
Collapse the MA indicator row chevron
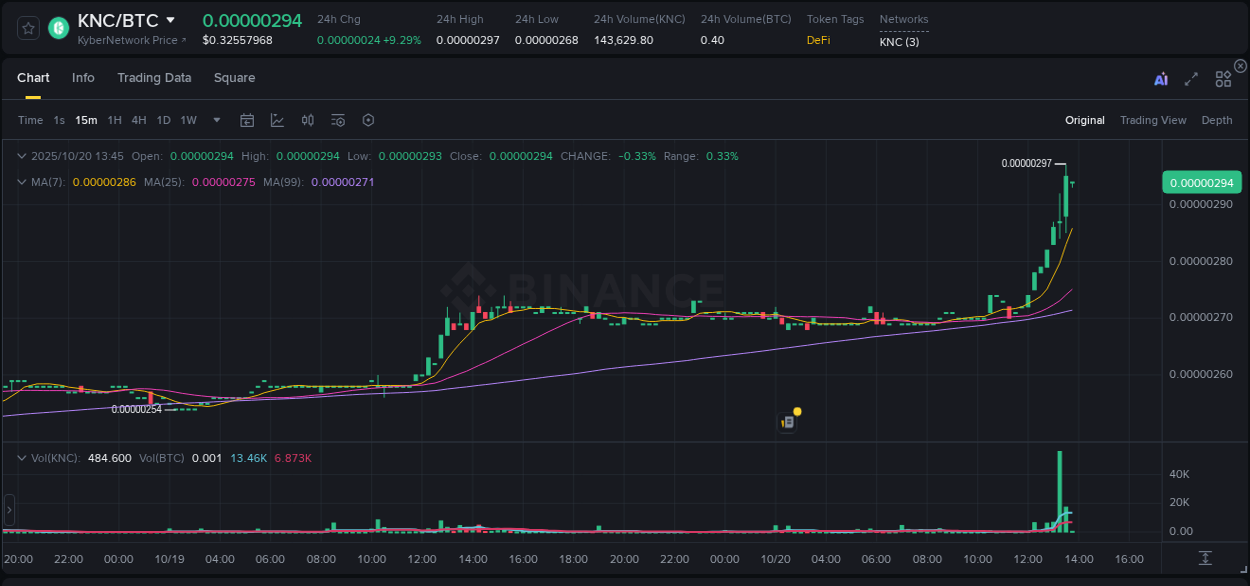click(22, 182)
